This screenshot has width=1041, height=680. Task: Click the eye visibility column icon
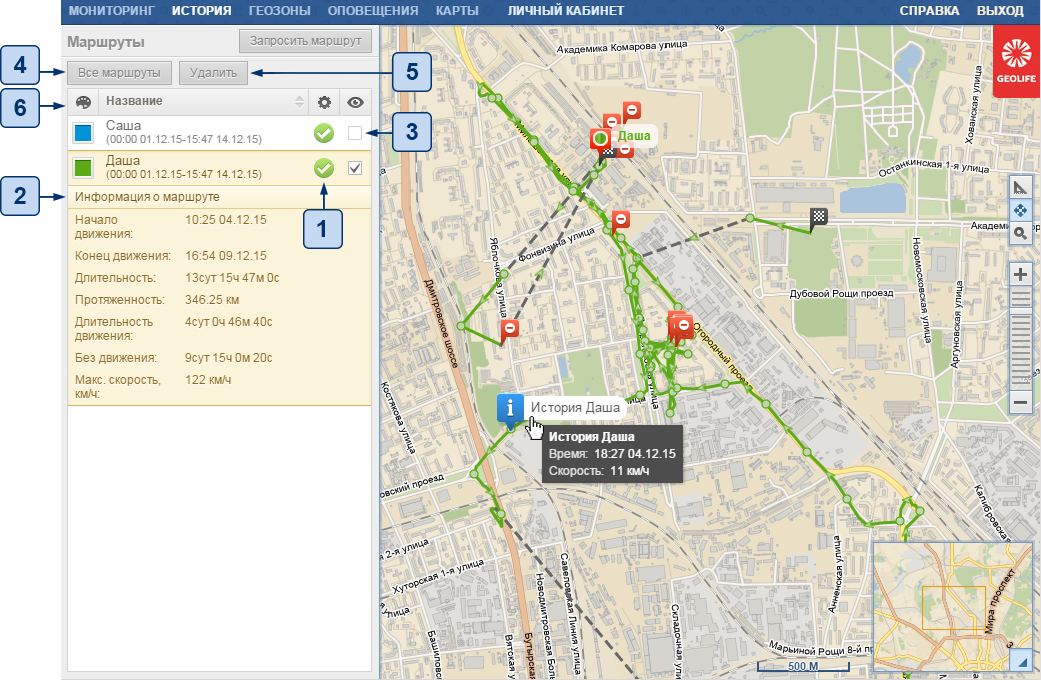click(x=355, y=102)
